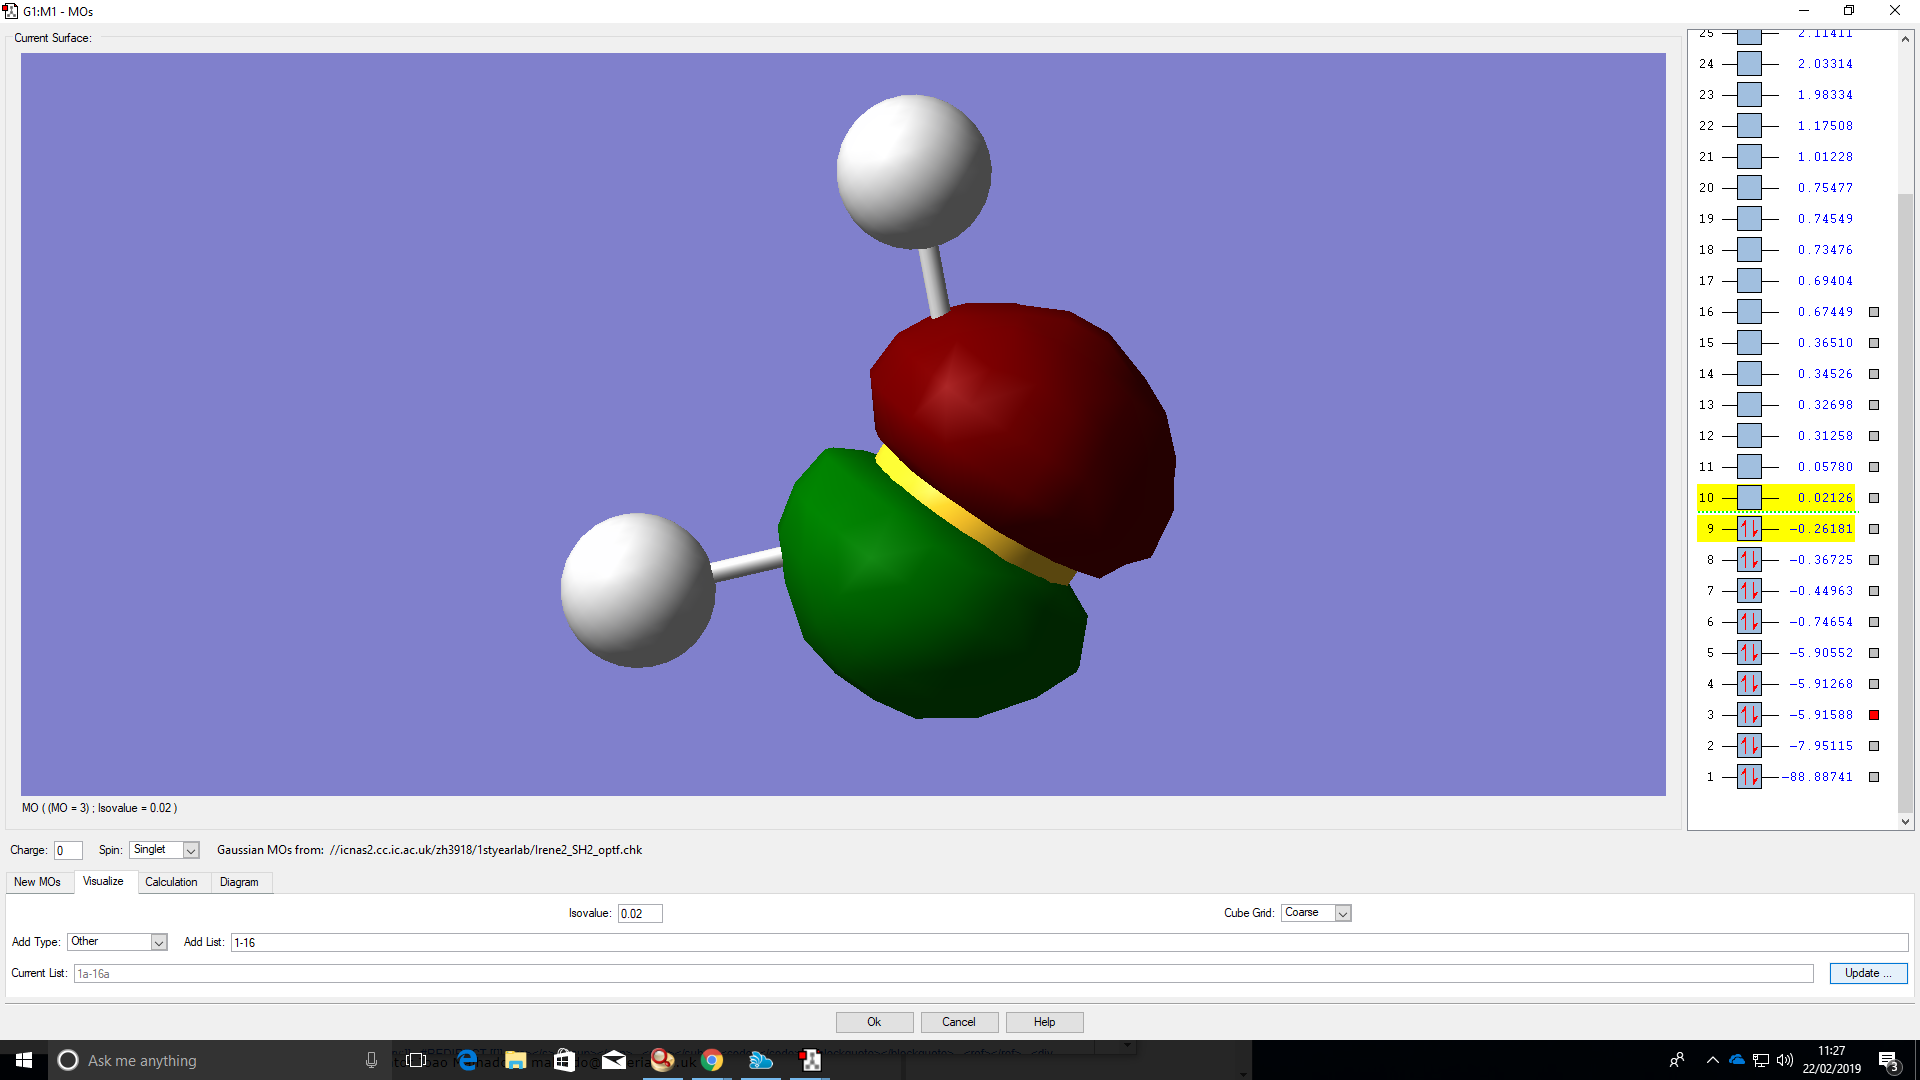Select orbital 9 occupied box
Screen dimensions: 1920x1080
coord(1749,529)
